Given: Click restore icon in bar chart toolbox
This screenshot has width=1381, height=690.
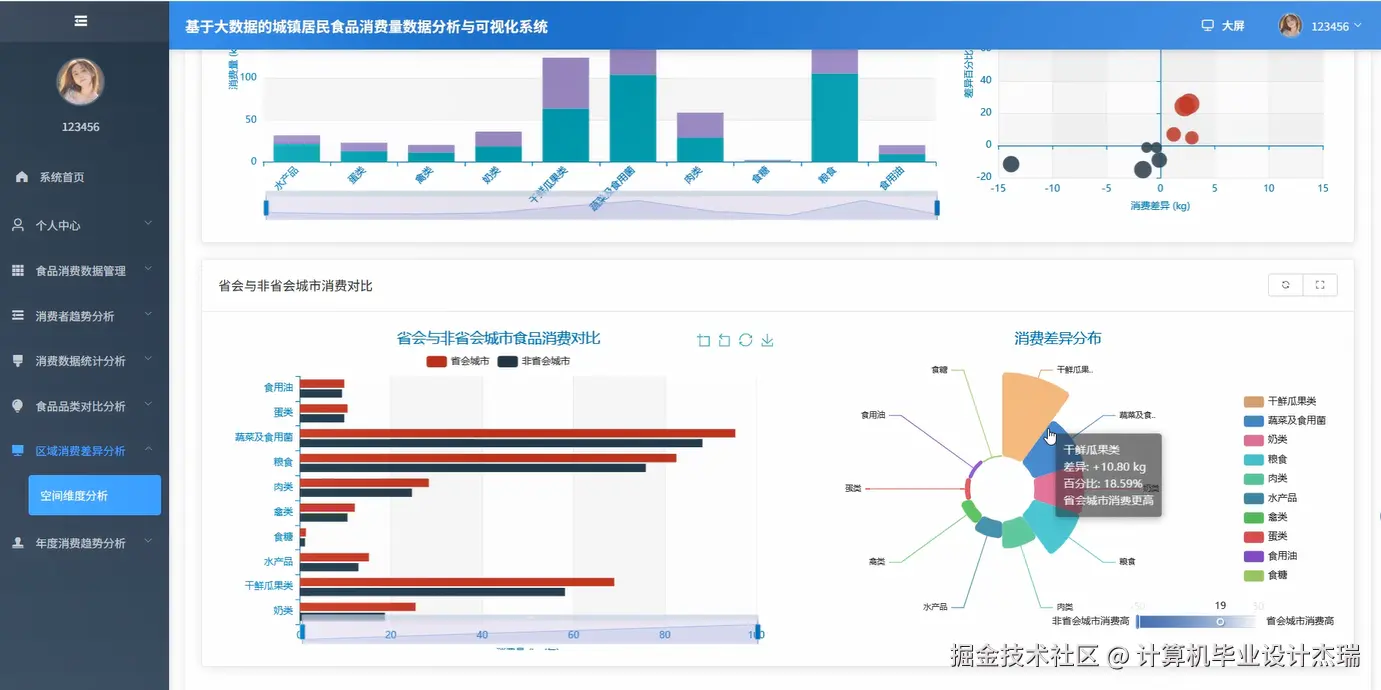Looking at the screenshot, I should [745, 340].
